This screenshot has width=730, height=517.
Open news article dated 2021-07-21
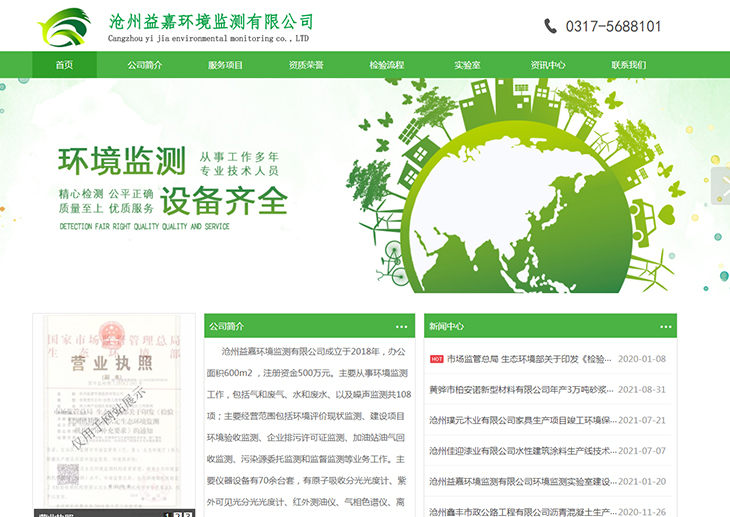pos(520,420)
